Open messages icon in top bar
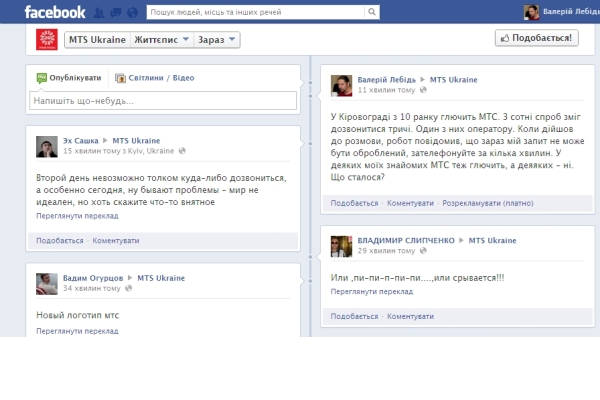600x400 pixels. [x=116, y=13]
